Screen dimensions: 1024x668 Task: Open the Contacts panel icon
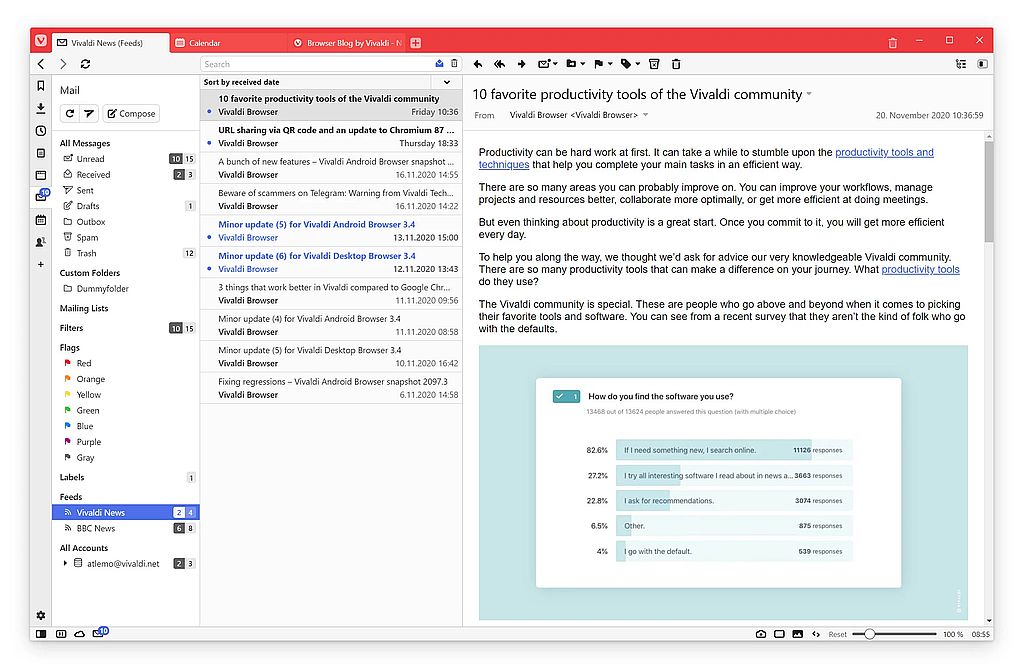coord(40,242)
